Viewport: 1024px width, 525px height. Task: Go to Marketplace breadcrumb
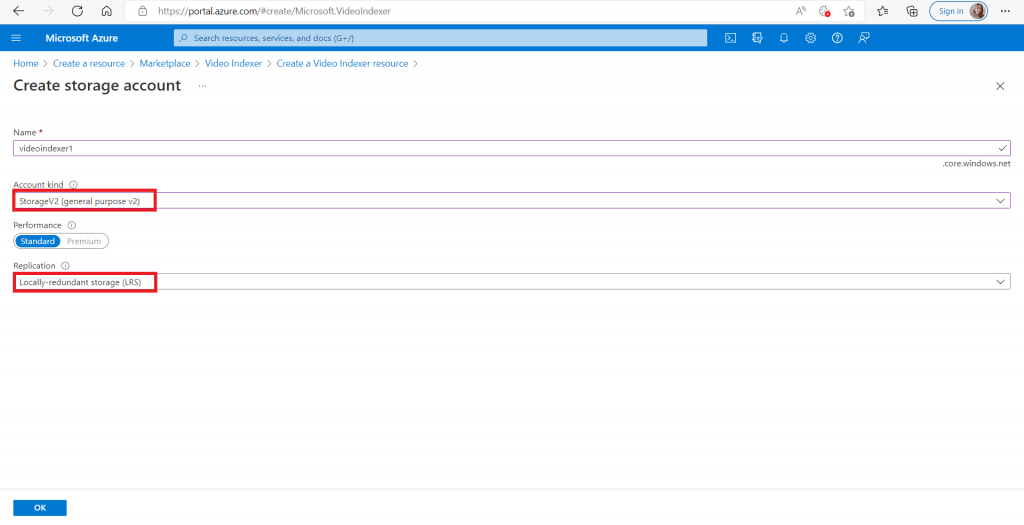click(165, 64)
